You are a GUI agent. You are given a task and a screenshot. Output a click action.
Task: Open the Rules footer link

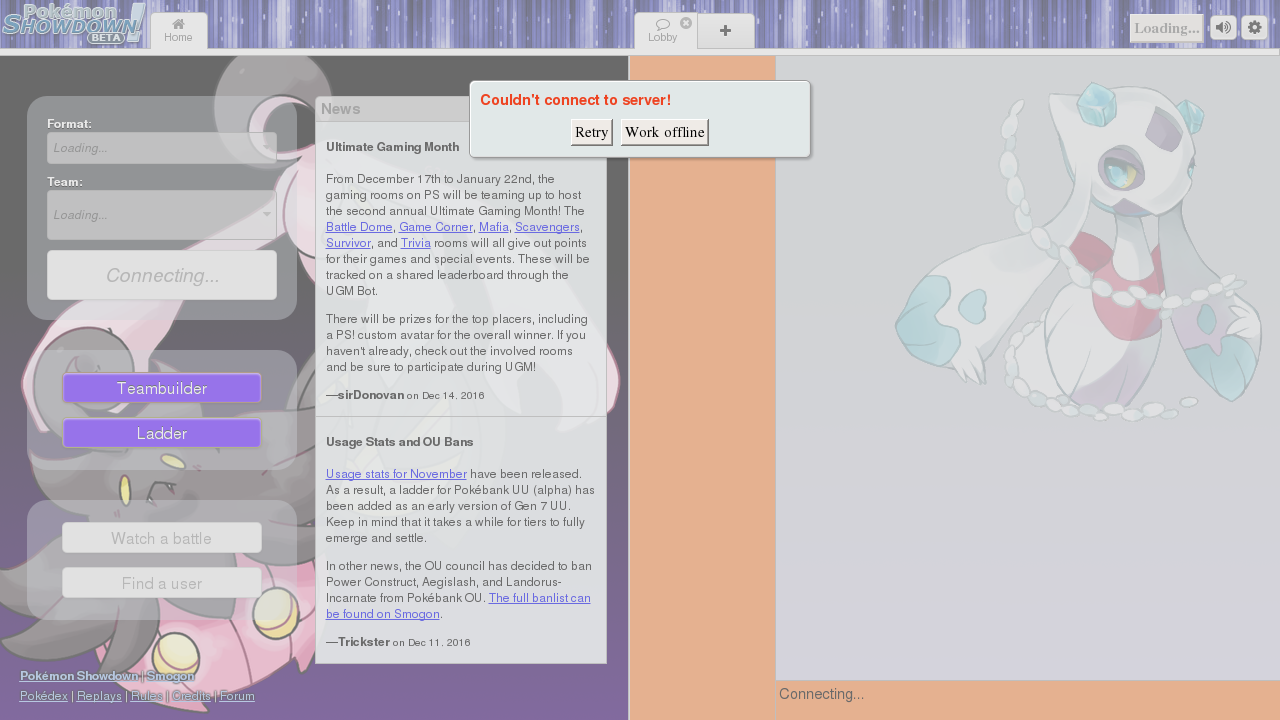tap(146, 696)
